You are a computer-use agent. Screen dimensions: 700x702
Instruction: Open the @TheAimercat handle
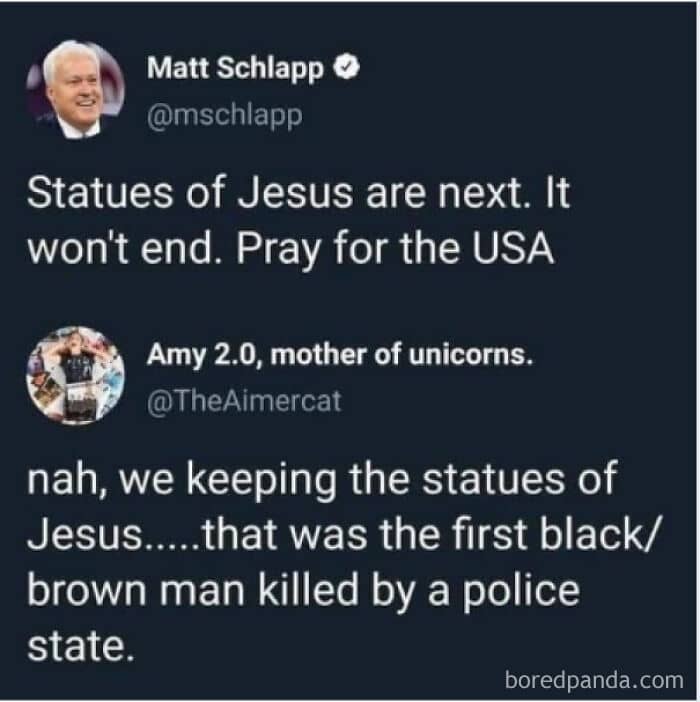[x=244, y=400]
